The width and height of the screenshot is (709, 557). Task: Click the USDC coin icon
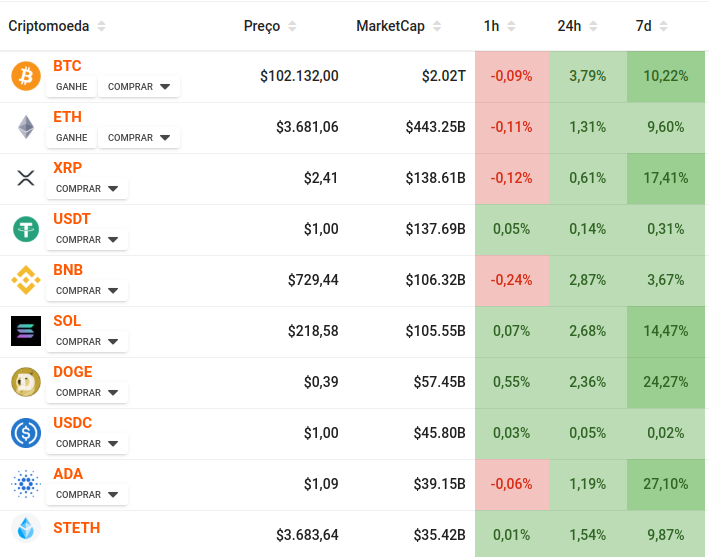[26, 433]
